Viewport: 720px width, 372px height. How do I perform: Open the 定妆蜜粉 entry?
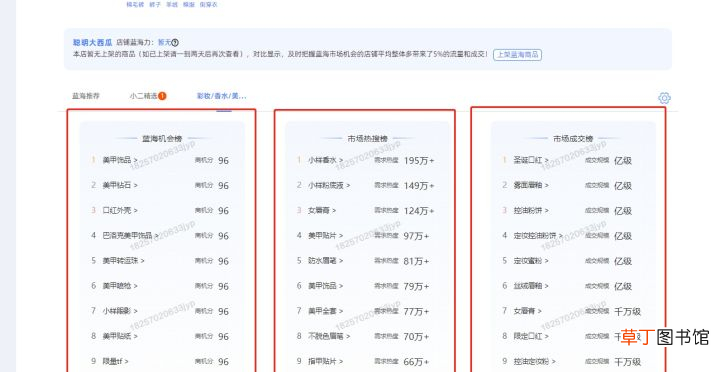pos(531,260)
